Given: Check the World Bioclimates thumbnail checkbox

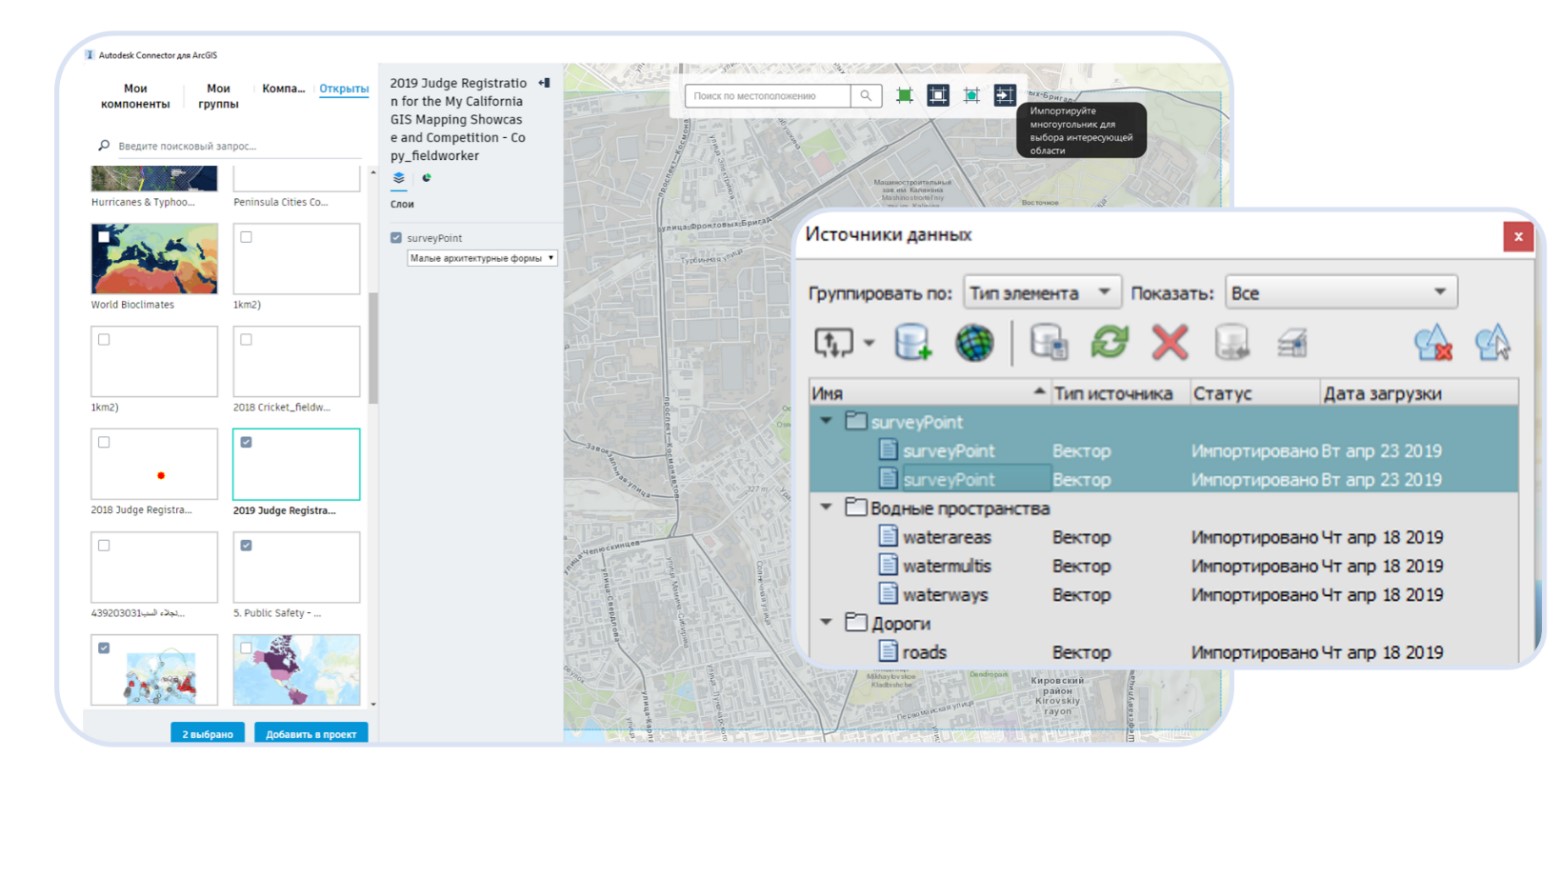Looking at the screenshot, I should coord(104,237).
